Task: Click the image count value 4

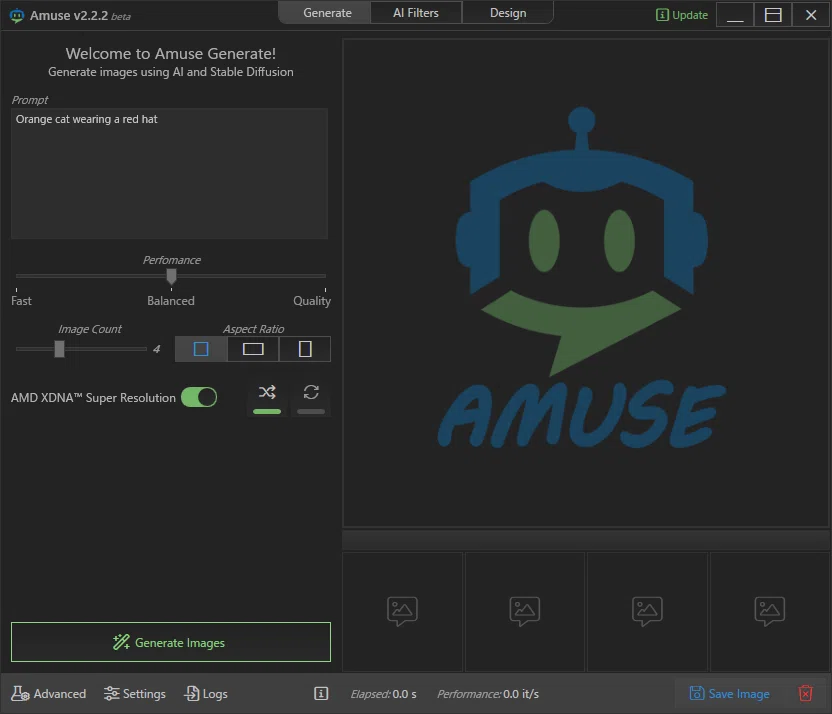Action: (157, 349)
